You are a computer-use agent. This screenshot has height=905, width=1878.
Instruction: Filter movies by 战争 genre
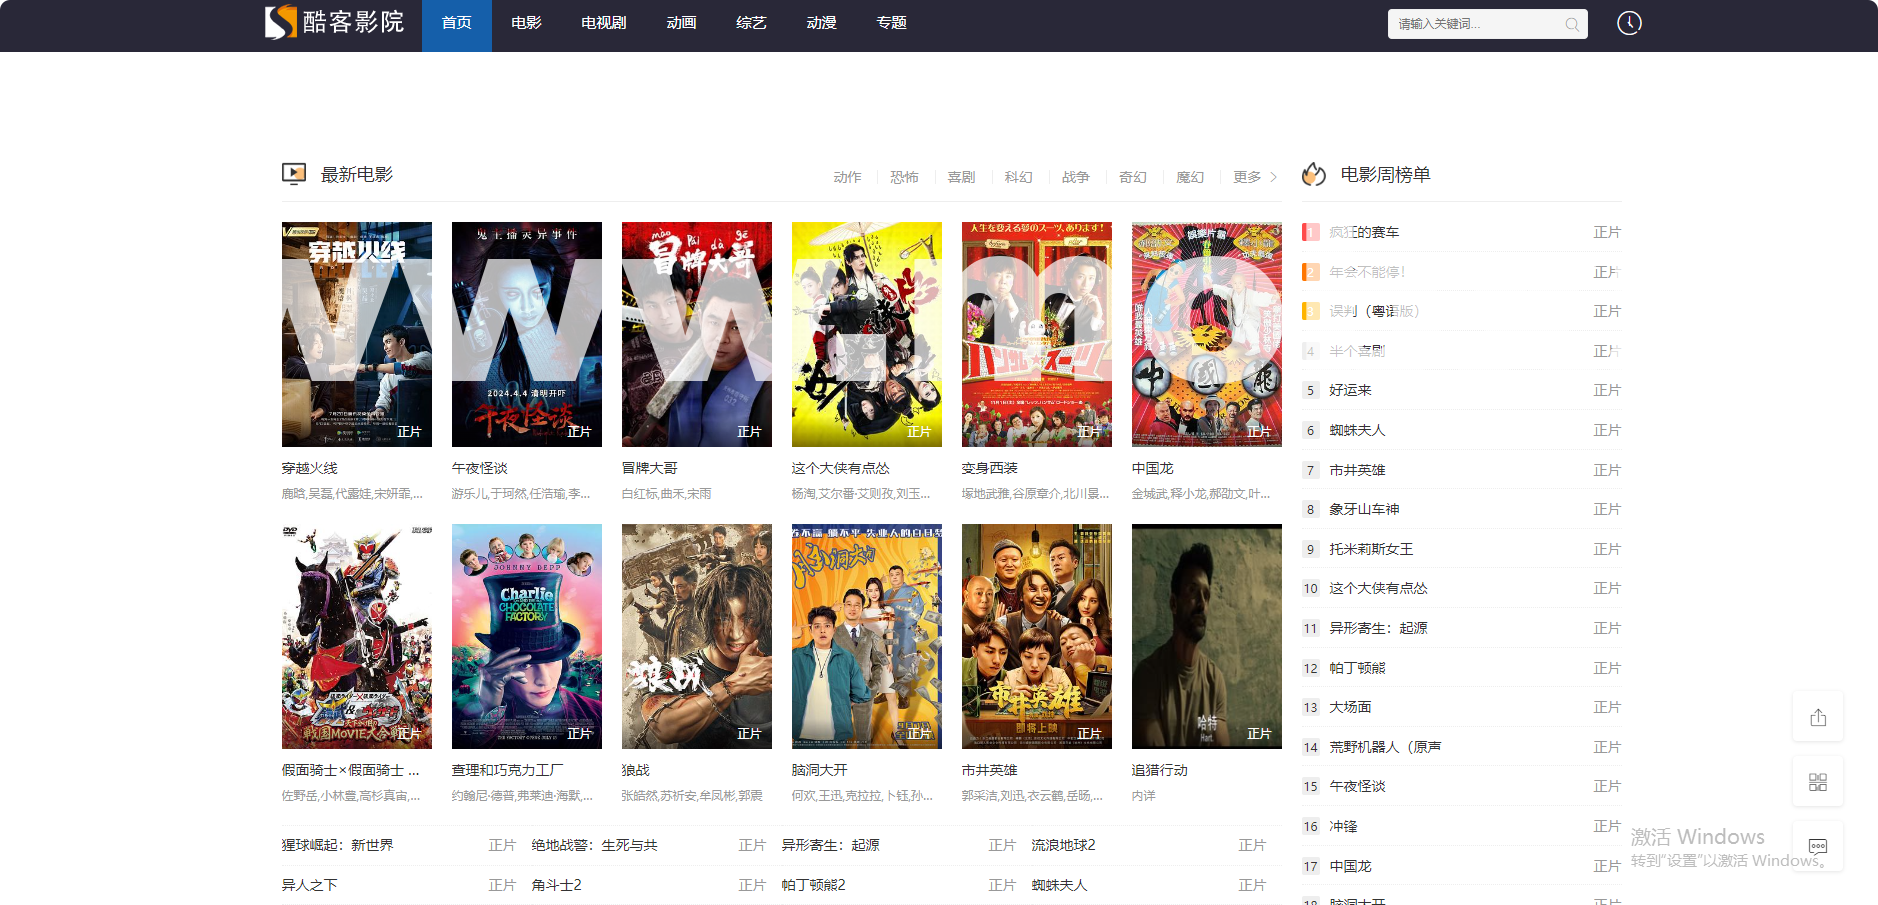[1075, 177]
